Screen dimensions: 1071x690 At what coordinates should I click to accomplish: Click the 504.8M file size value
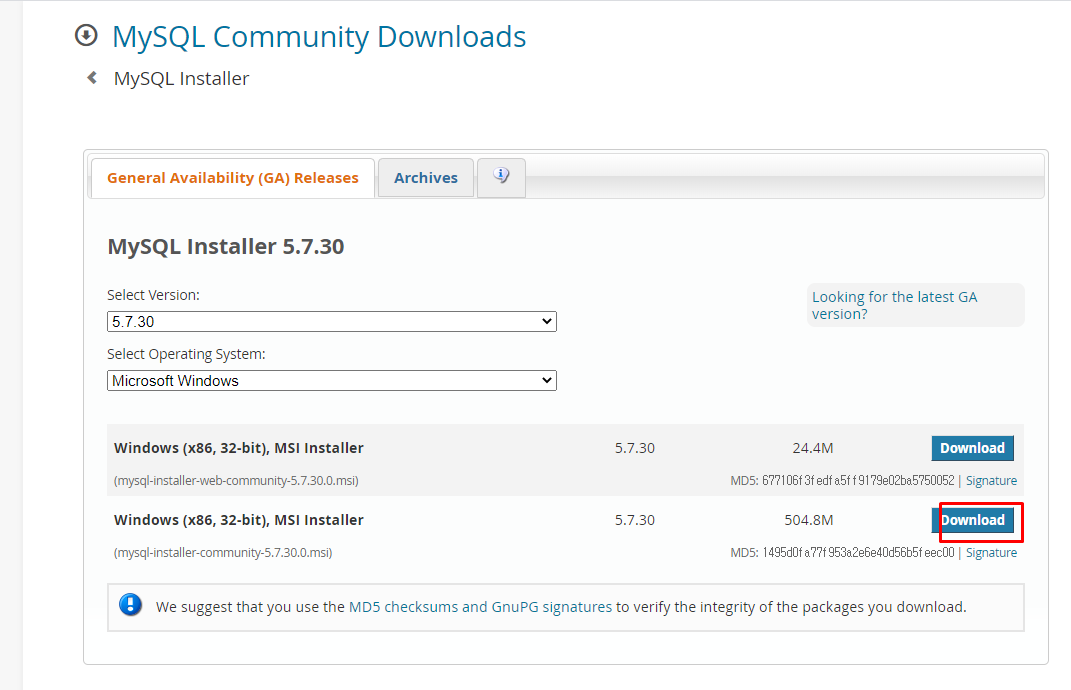click(809, 521)
